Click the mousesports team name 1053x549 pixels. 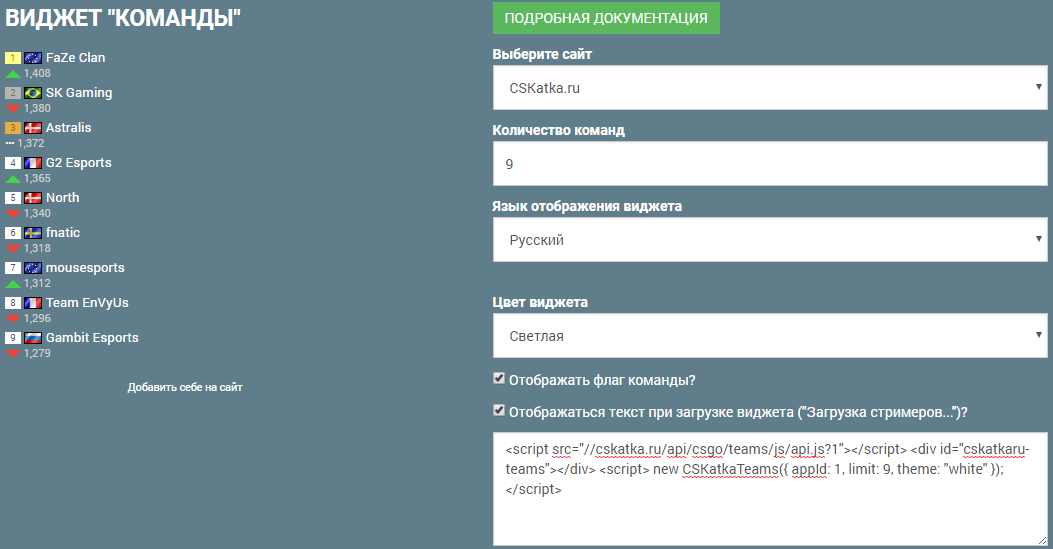coord(85,268)
